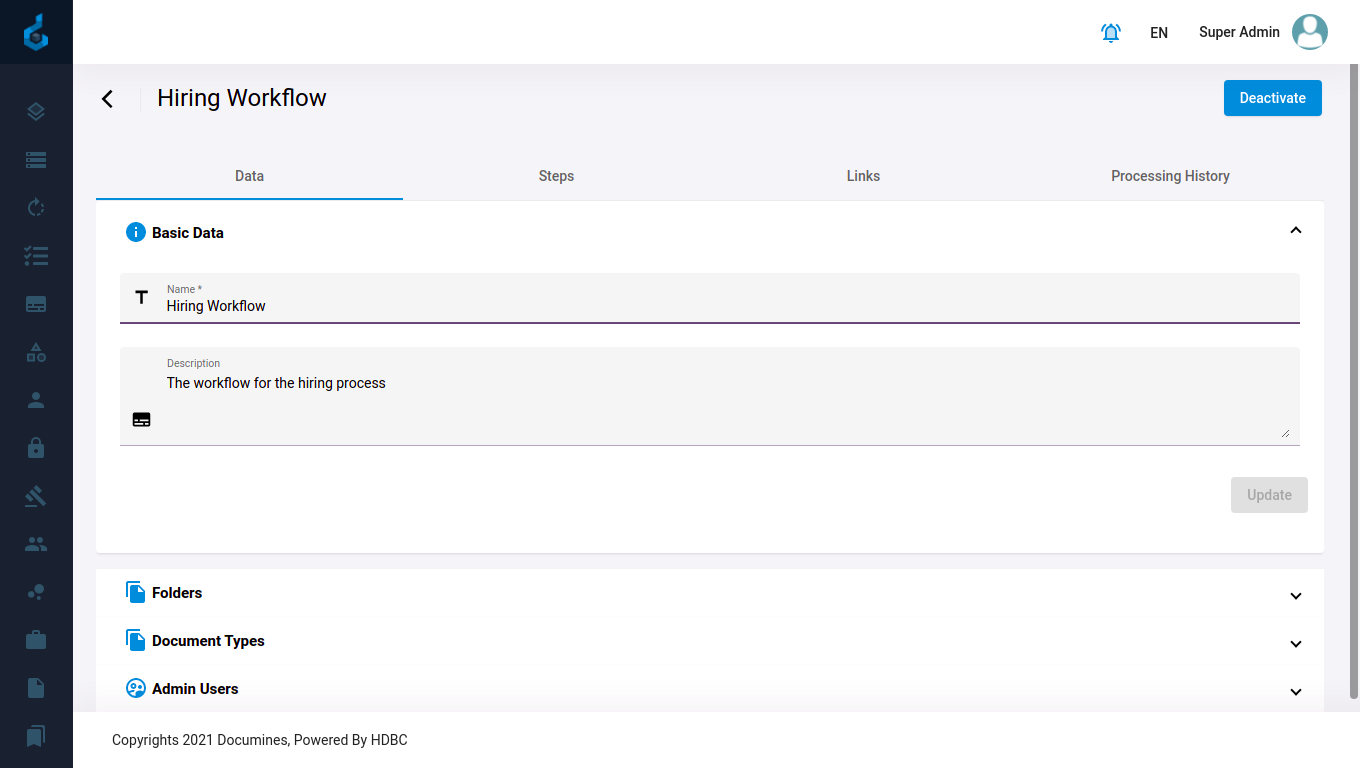Click the briefcase icon in sidebar

tap(36, 640)
